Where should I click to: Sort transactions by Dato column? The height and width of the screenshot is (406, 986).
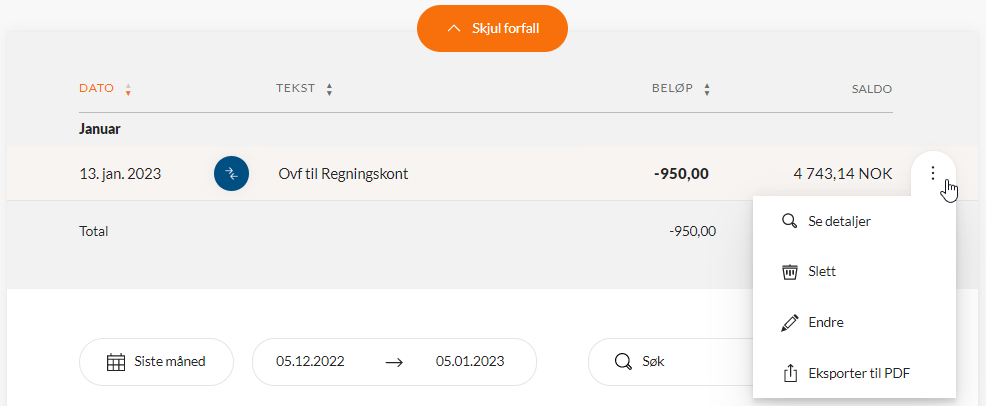point(105,89)
